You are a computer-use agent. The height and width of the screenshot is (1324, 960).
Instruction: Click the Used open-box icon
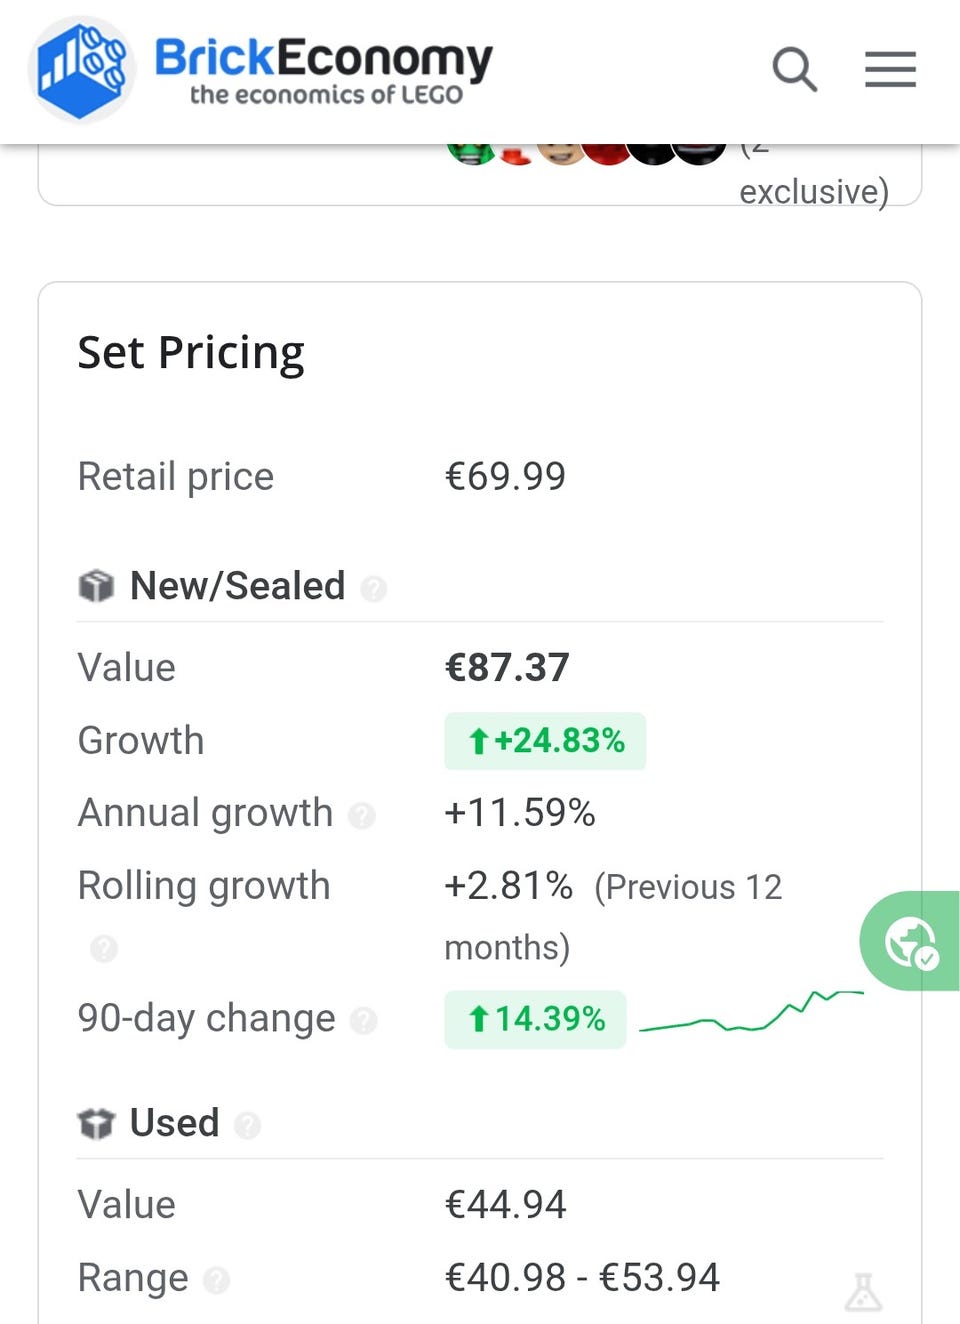pyautogui.click(x=96, y=1124)
